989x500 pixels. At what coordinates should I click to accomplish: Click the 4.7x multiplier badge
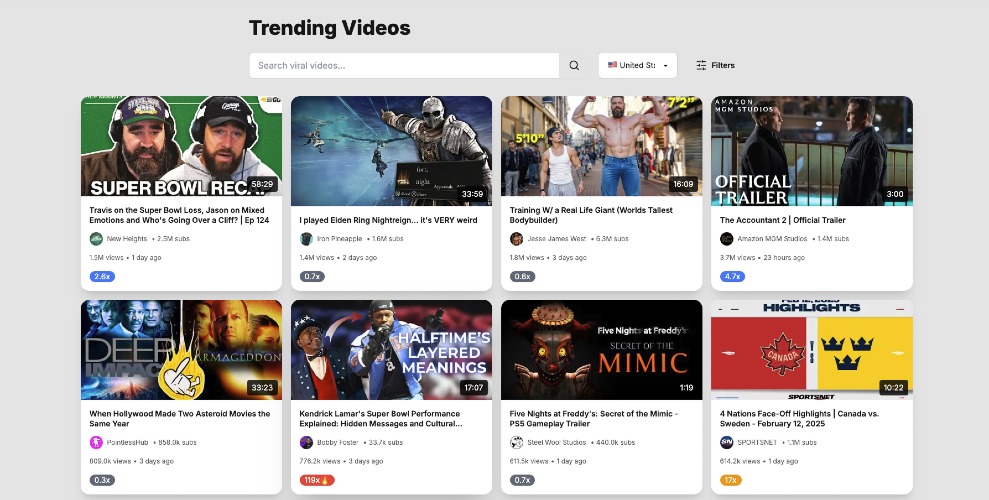tap(732, 276)
